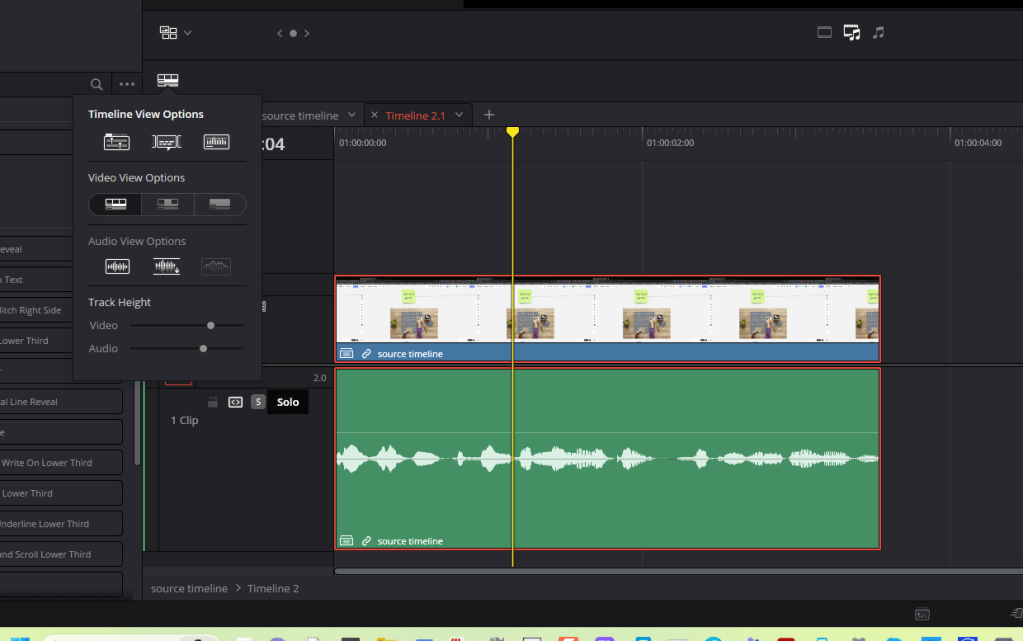Open the effects search magnifier
1023x641 pixels.
(x=97, y=84)
